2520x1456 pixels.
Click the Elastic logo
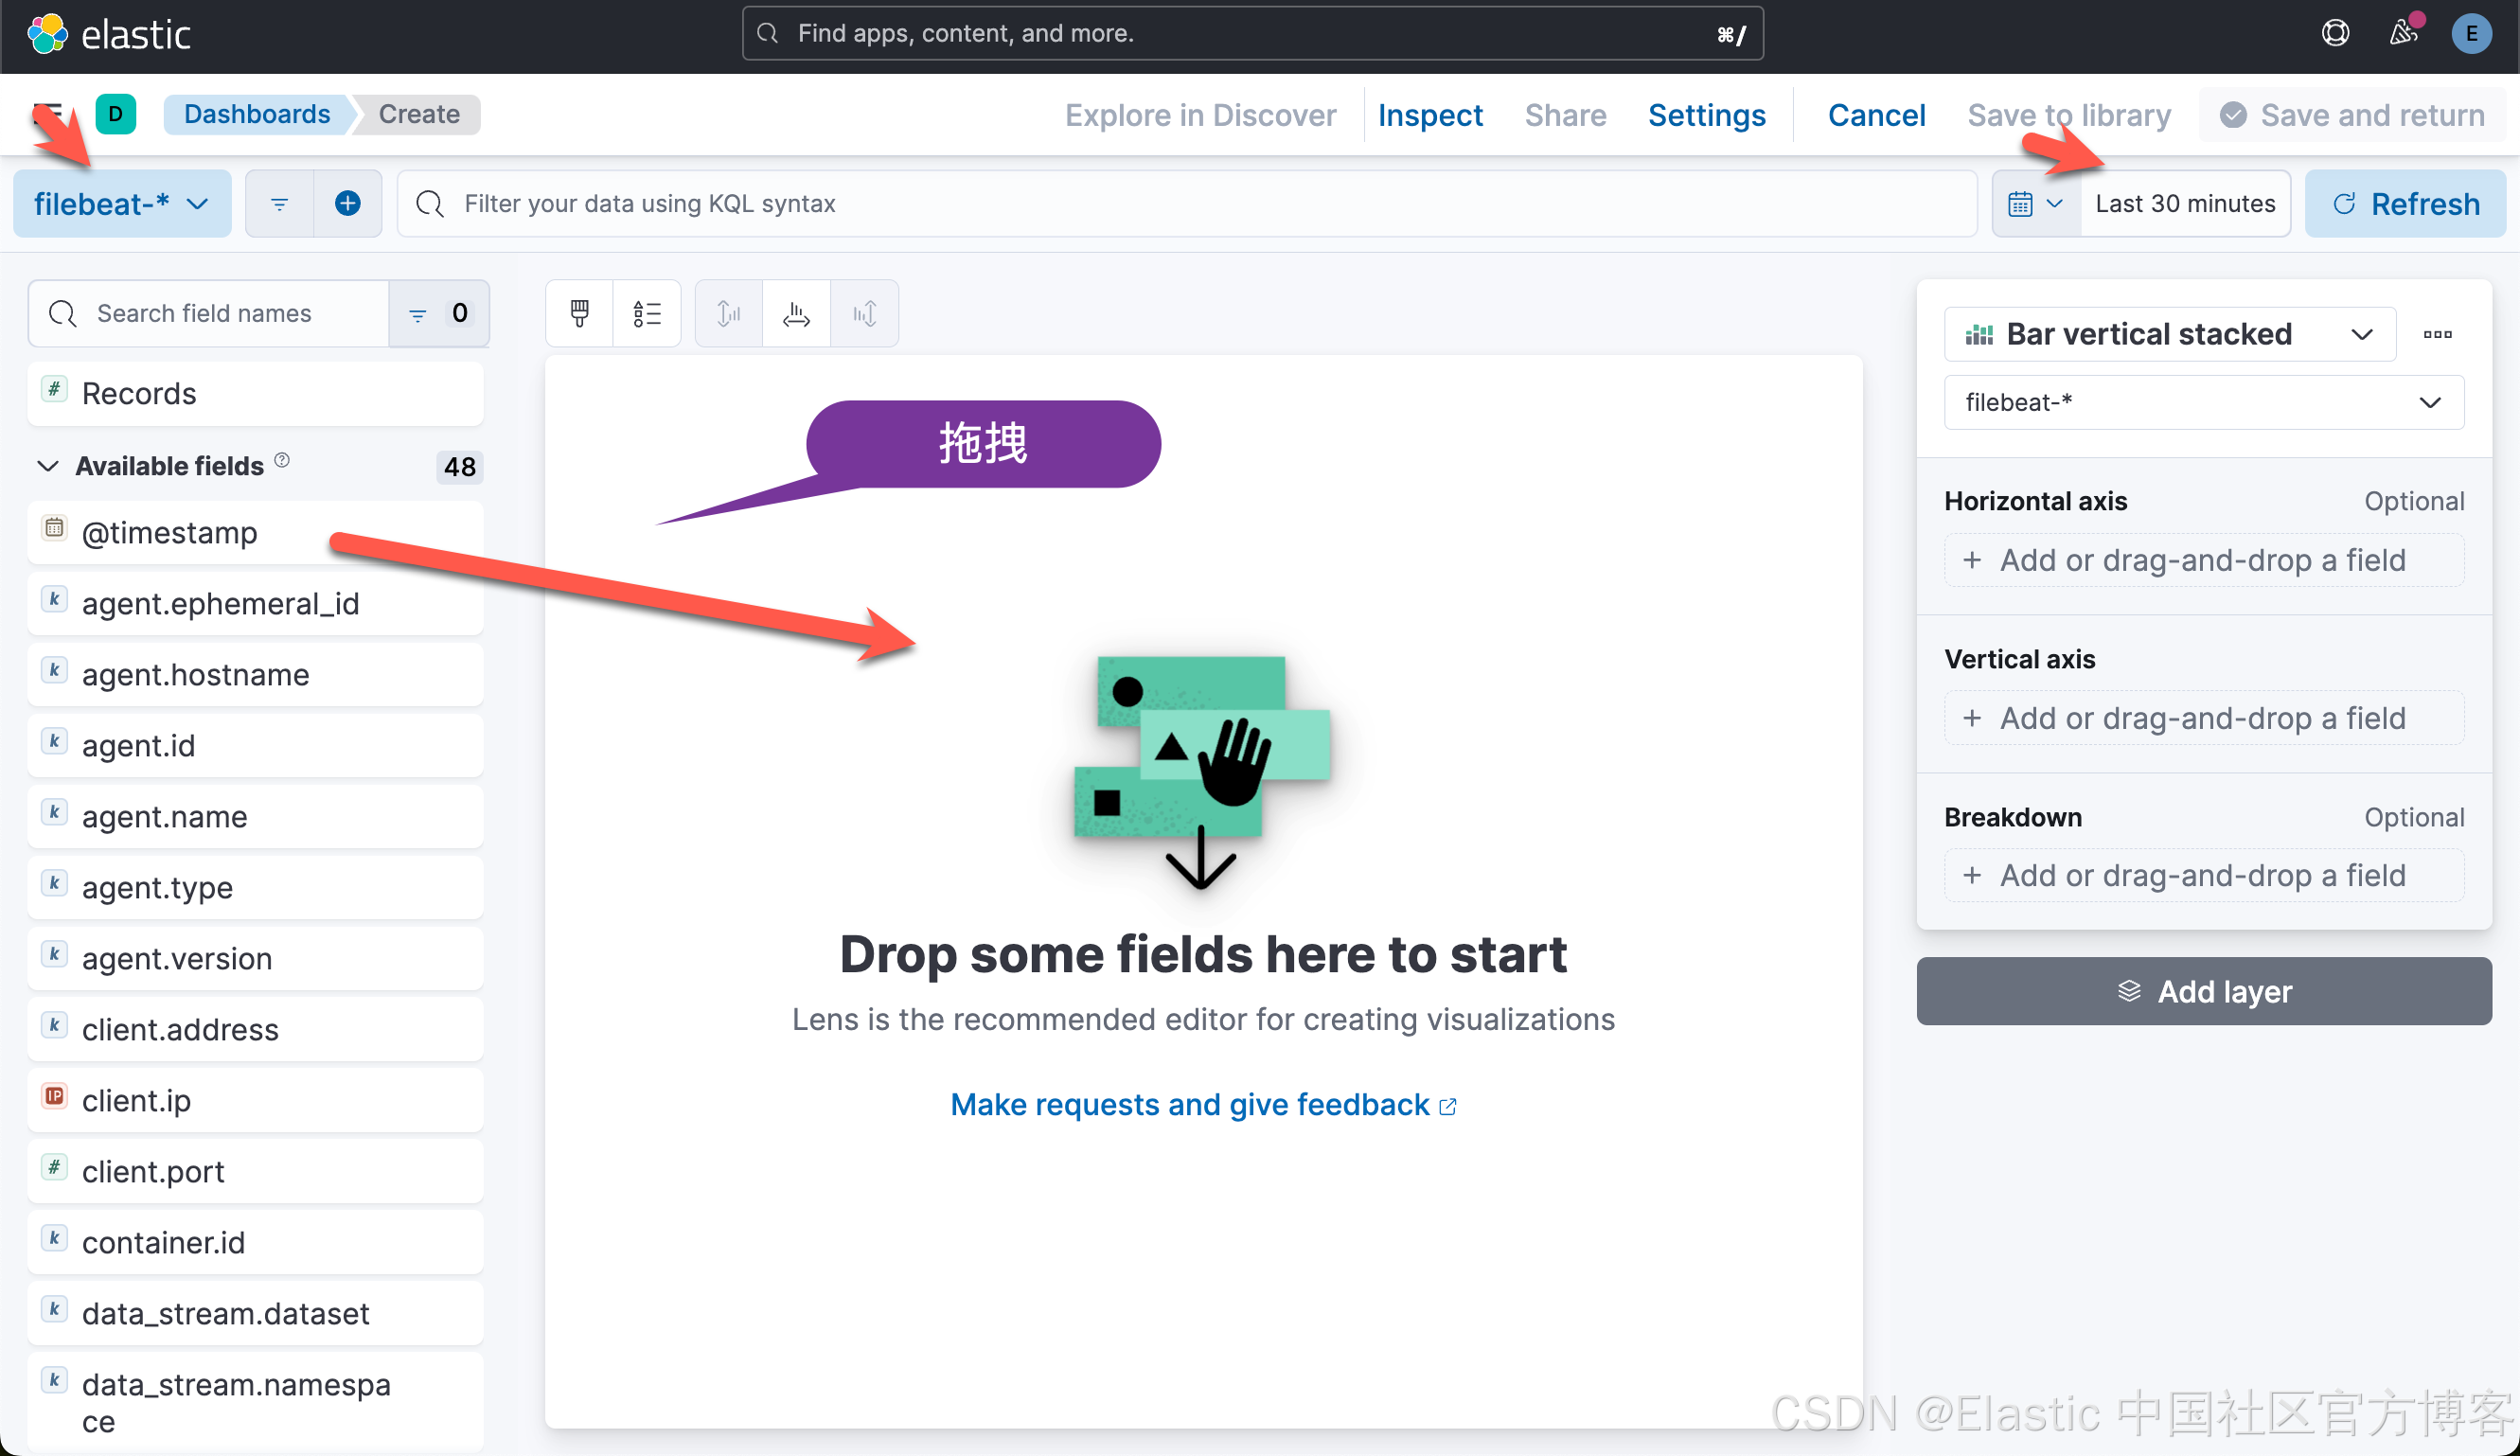tap(108, 34)
